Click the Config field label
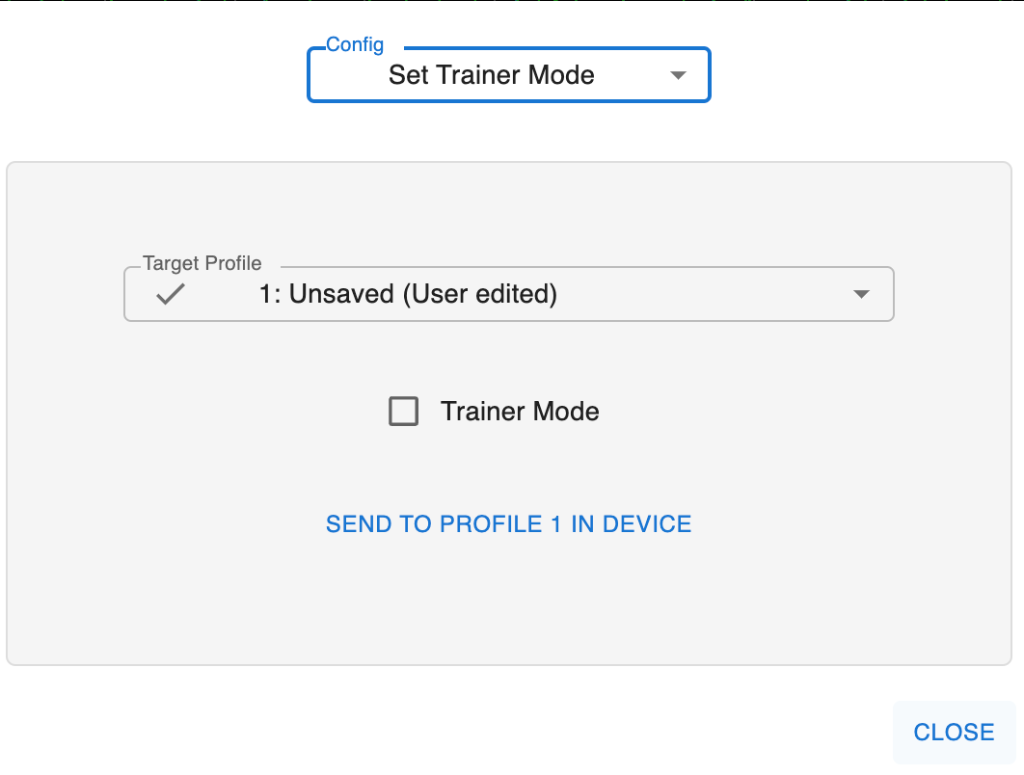 point(355,46)
